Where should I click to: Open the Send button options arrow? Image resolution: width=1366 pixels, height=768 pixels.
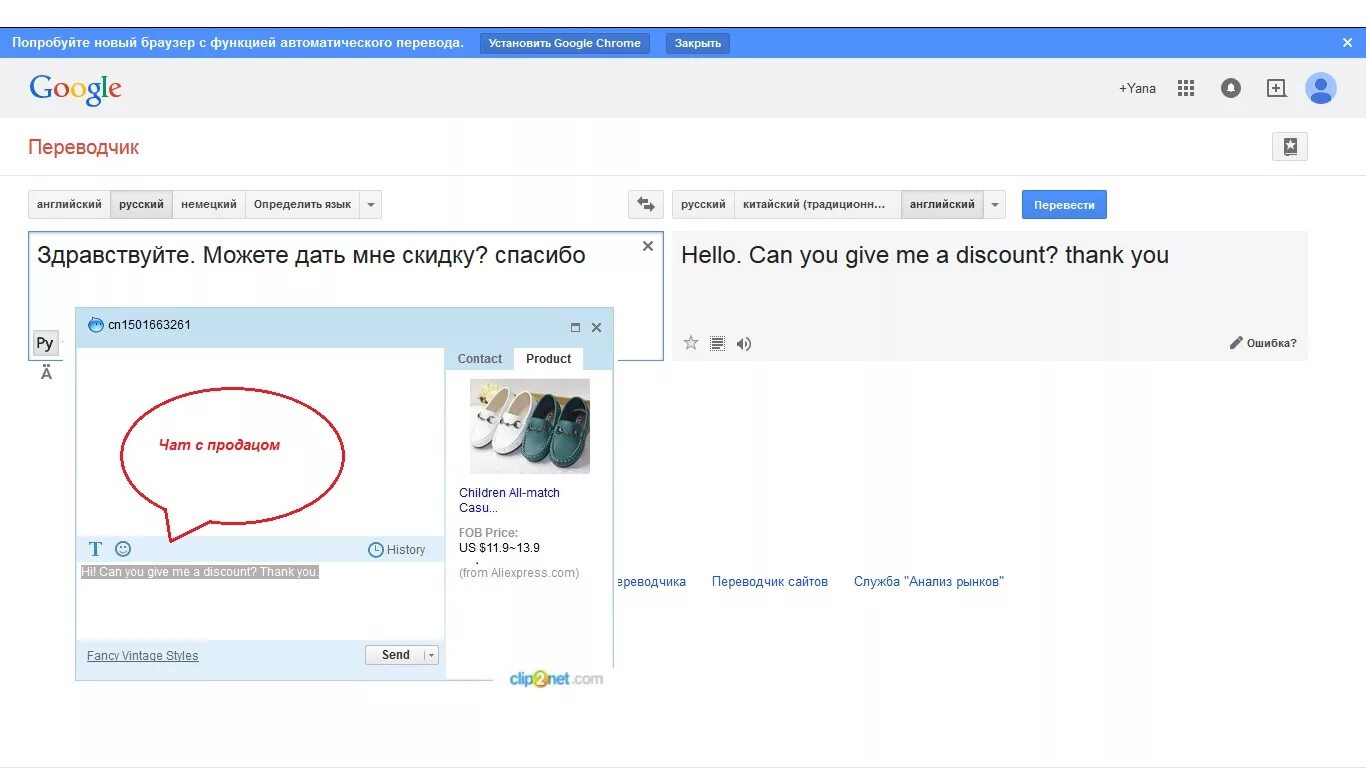pos(431,655)
